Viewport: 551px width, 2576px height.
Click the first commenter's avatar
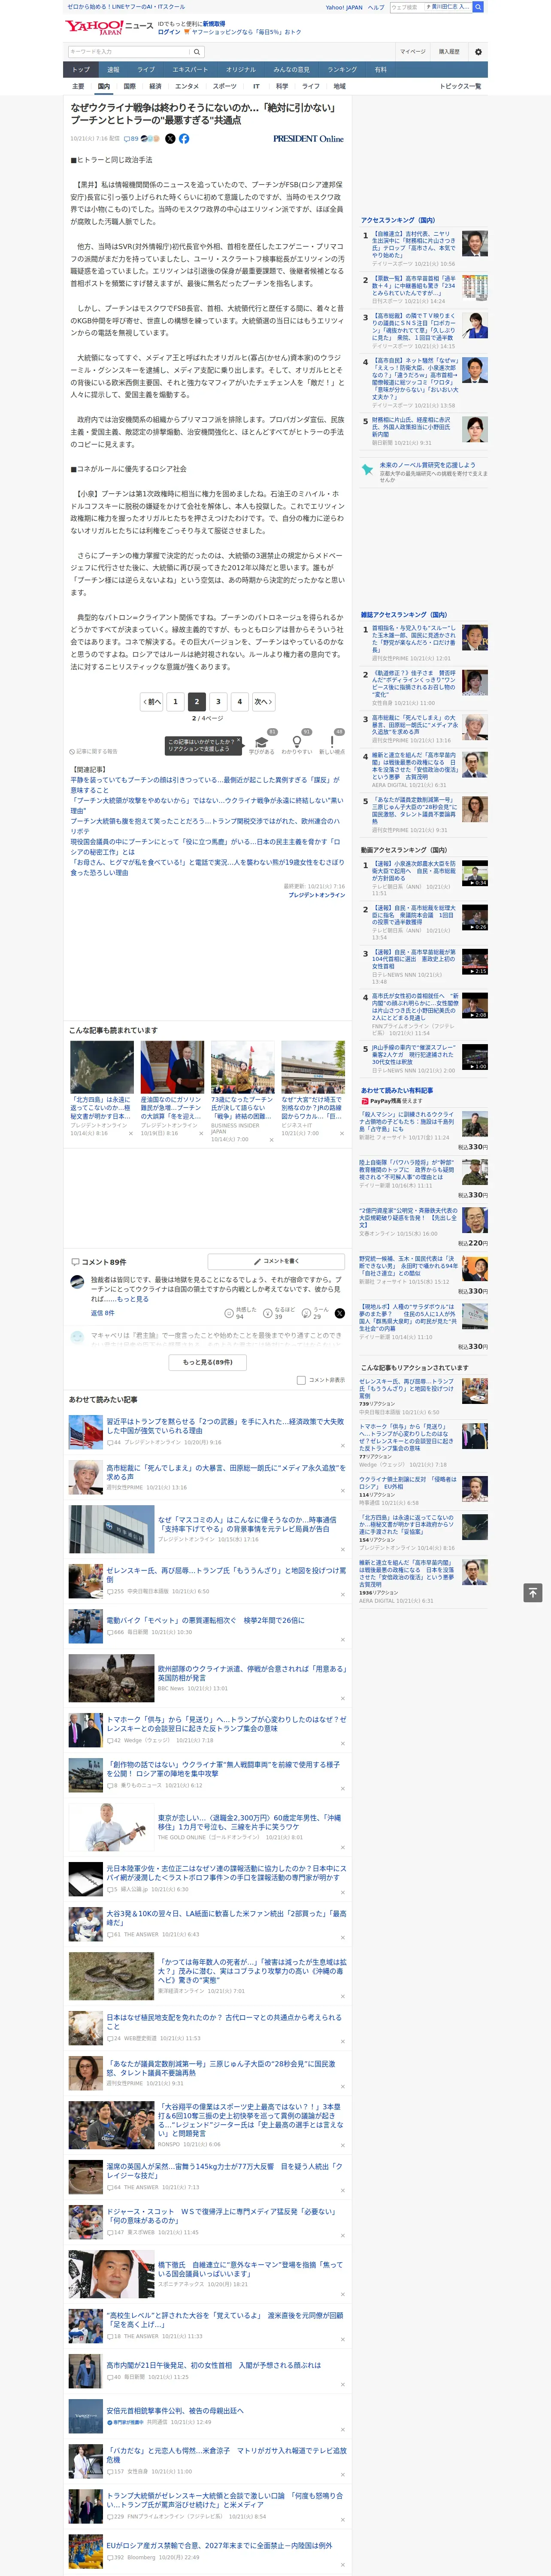click(x=77, y=1282)
